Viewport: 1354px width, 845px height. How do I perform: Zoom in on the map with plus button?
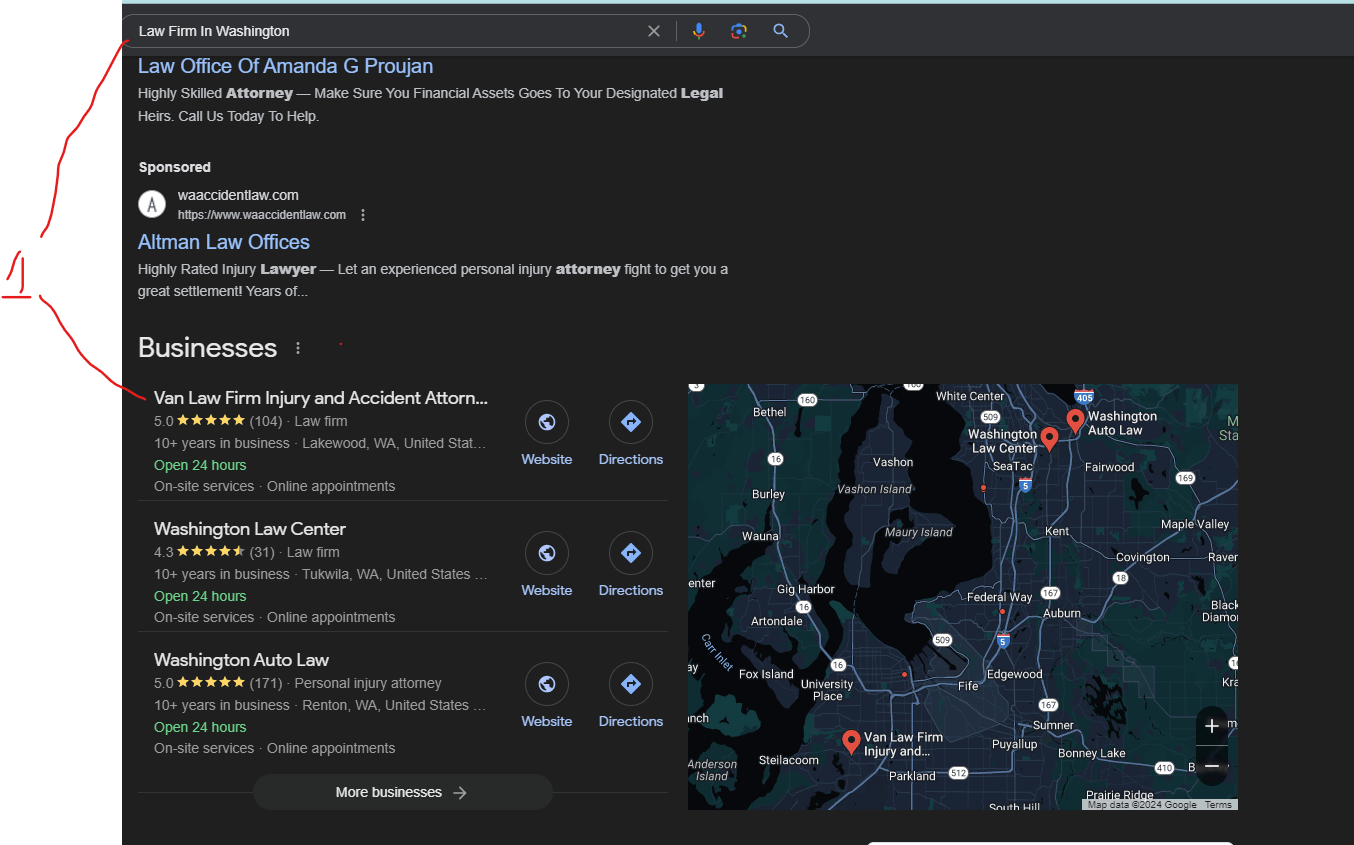click(1212, 726)
